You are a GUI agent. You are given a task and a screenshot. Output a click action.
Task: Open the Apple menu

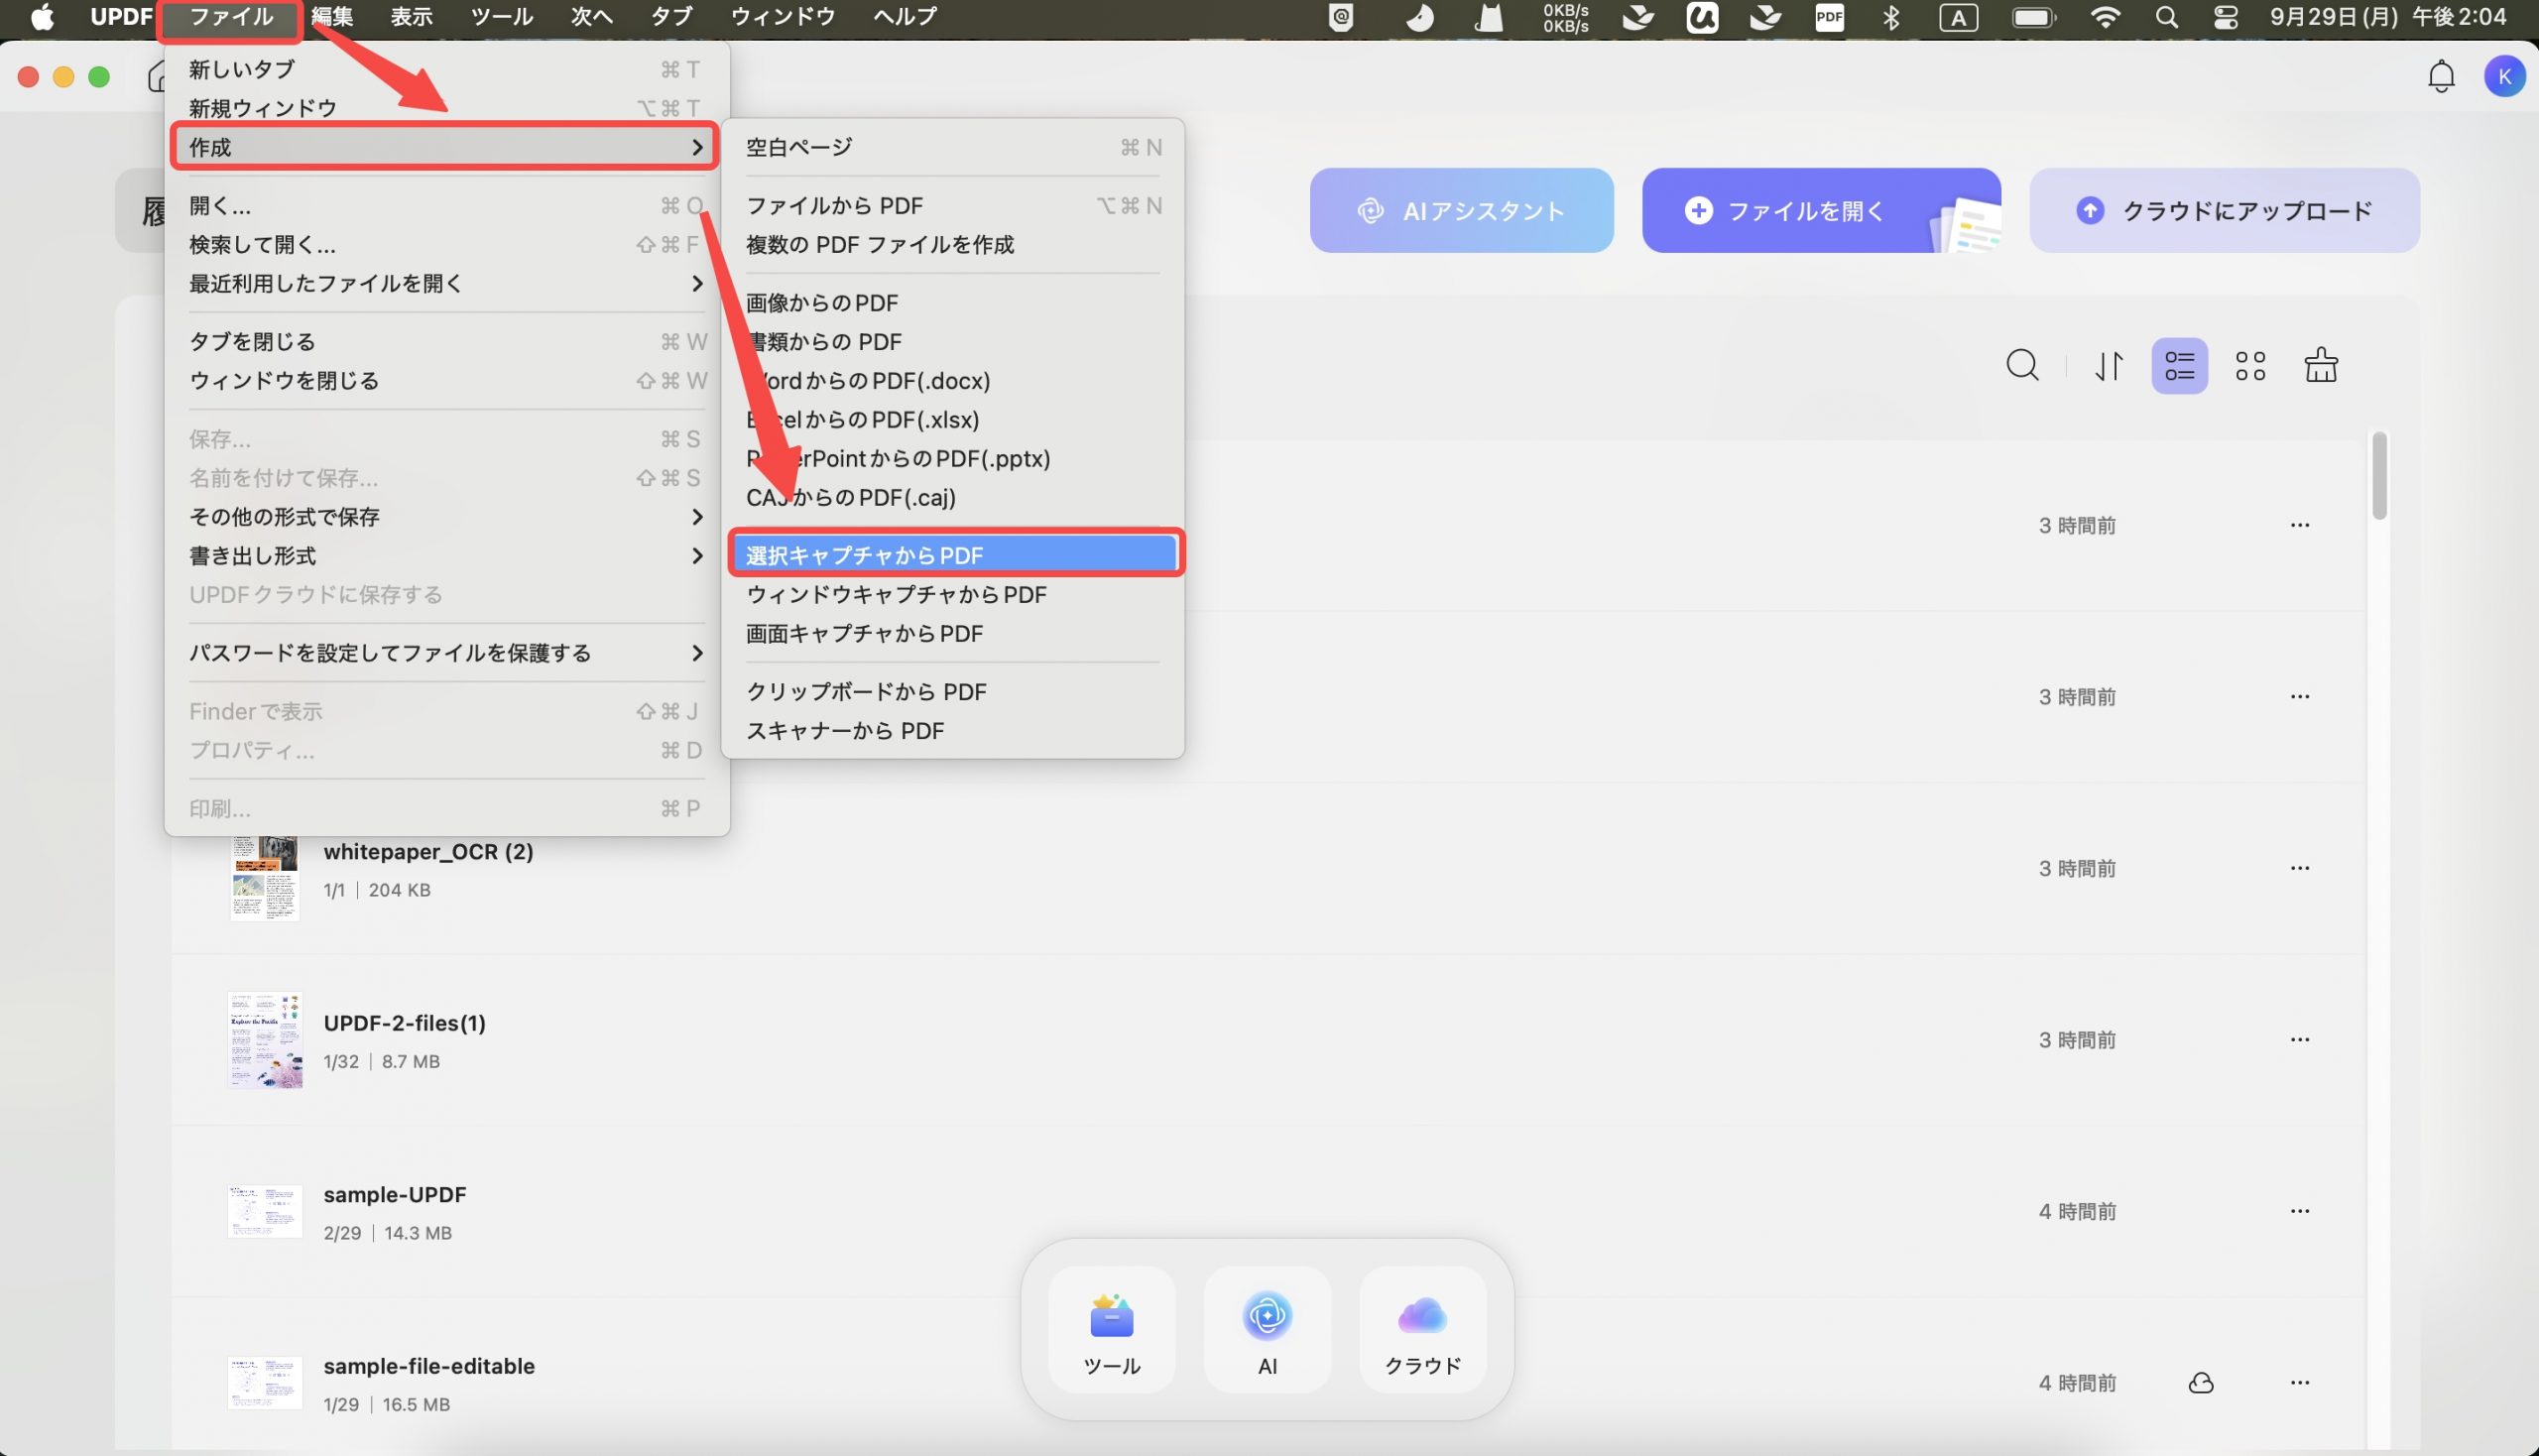pos(42,17)
